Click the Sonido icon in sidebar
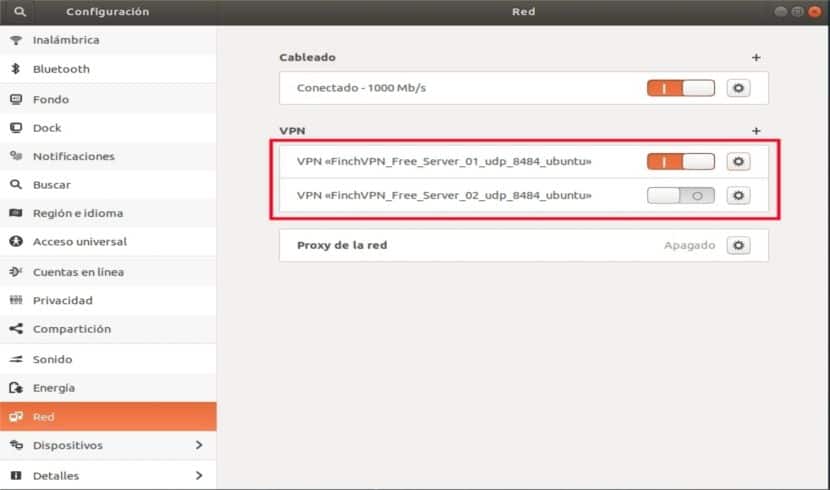This screenshot has width=830, height=490. click(x=16, y=359)
